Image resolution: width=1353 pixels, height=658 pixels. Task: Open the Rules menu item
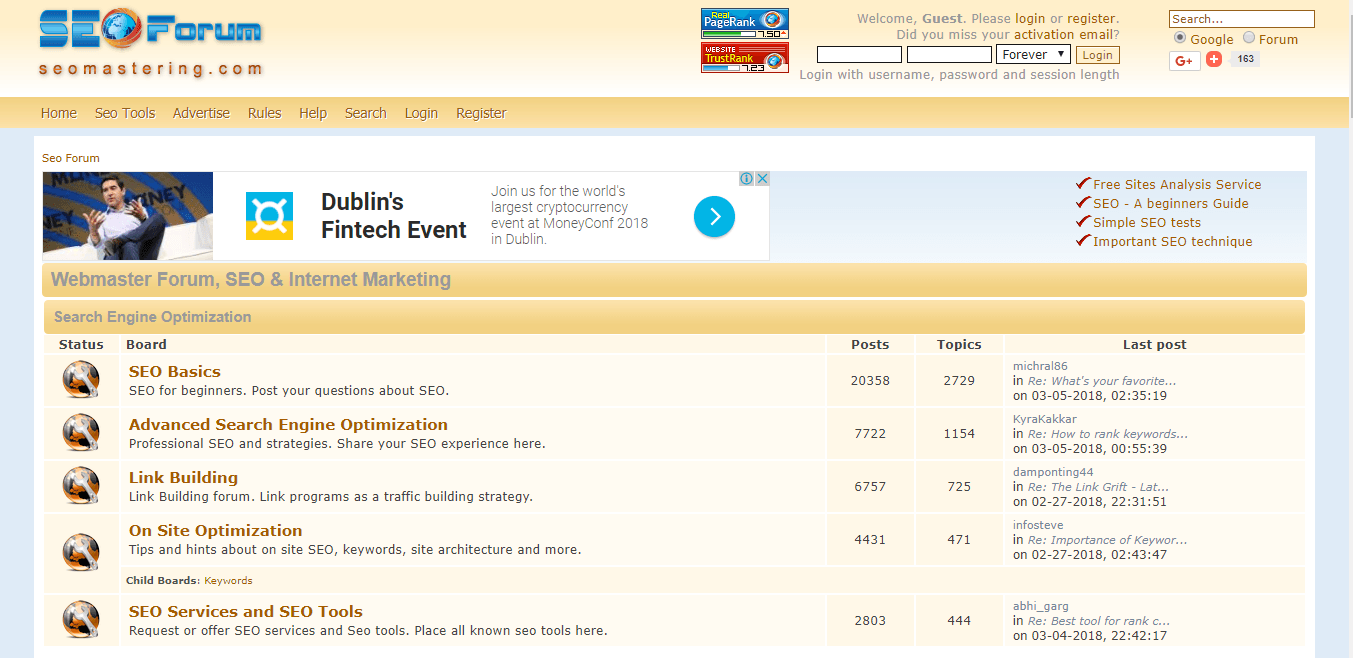pyautogui.click(x=264, y=113)
